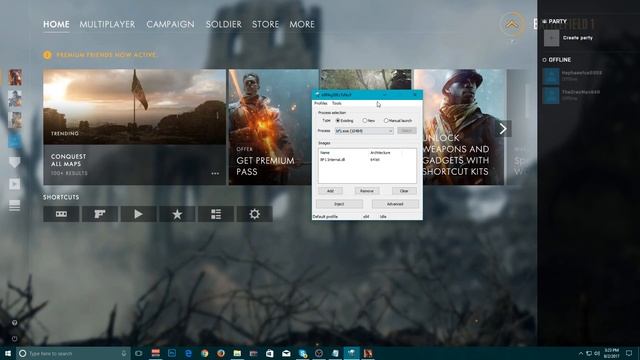Click the hamburger menu icon in left sidebar
The height and width of the screenshot is (360, 640).
click(x=15, y=205)
